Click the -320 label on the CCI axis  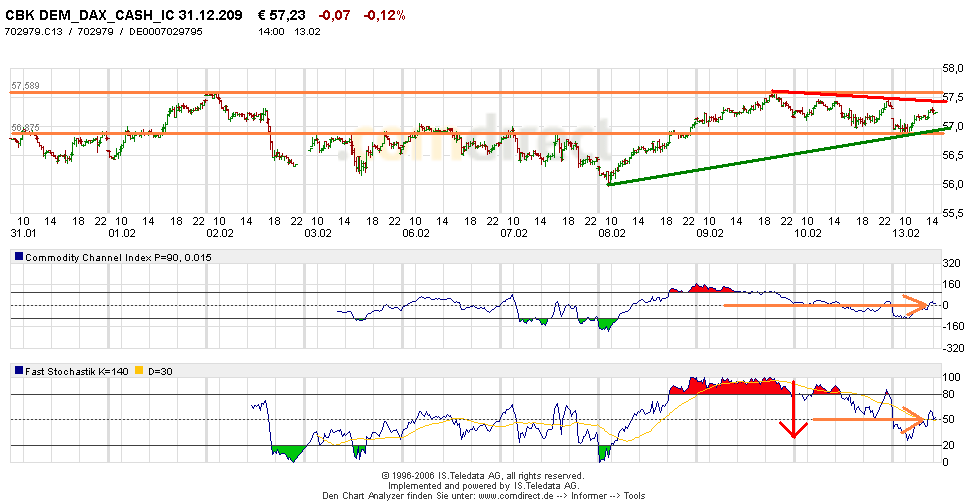pos(953,347)
